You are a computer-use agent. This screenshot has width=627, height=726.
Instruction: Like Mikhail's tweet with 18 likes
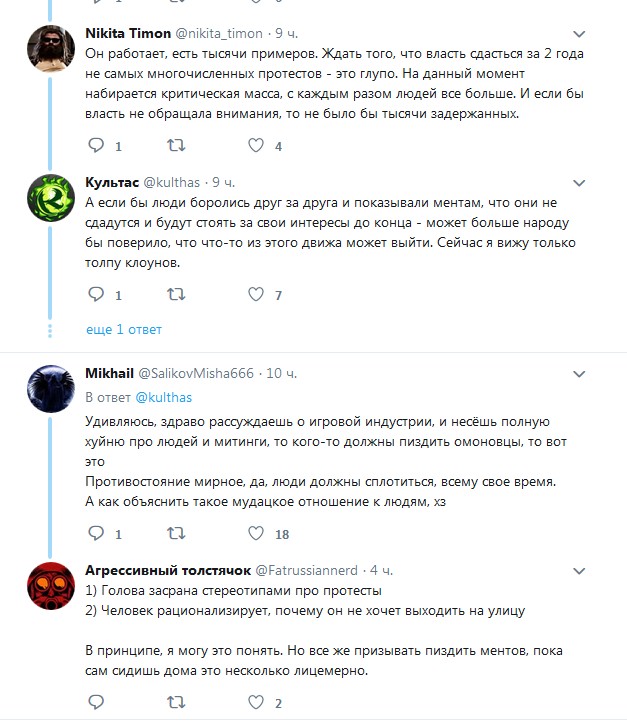pos(255,534)
